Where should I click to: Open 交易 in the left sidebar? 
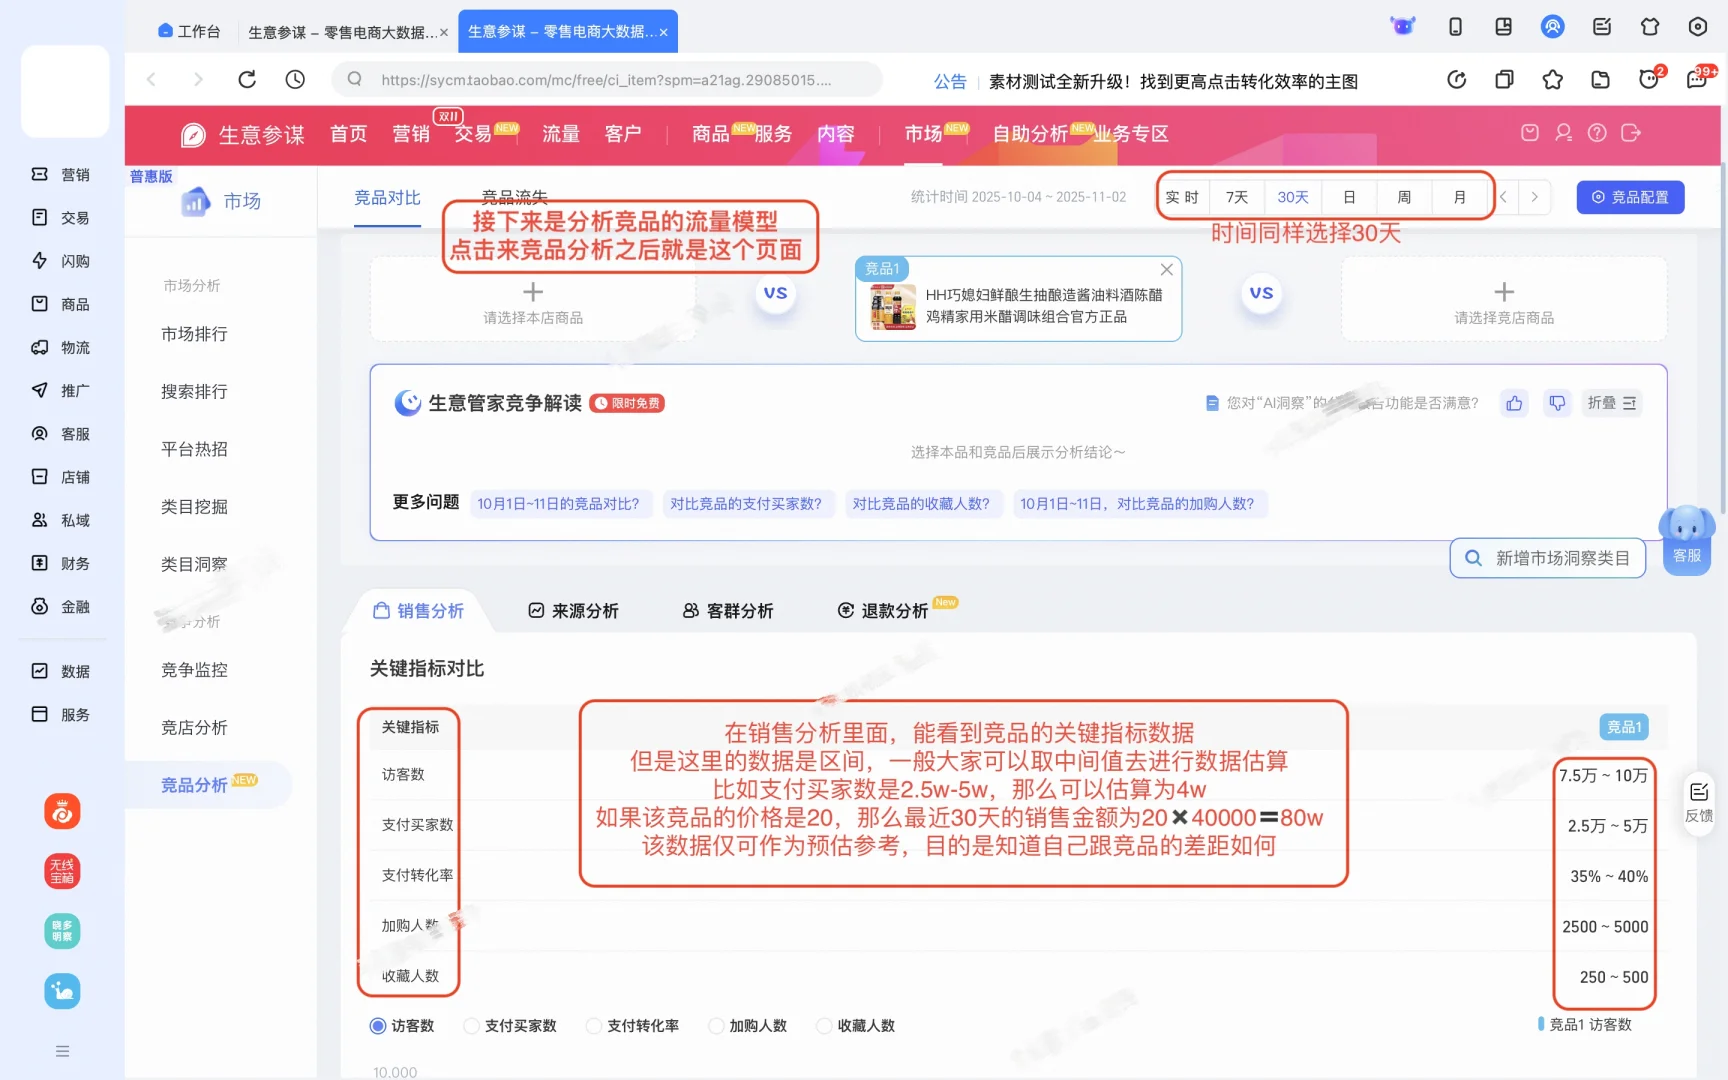pyautogui.click(x=61, y=218)
